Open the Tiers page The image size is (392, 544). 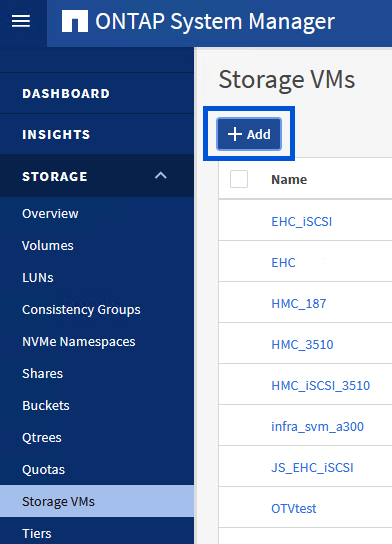pyautogui.click(x=37, y=533)
